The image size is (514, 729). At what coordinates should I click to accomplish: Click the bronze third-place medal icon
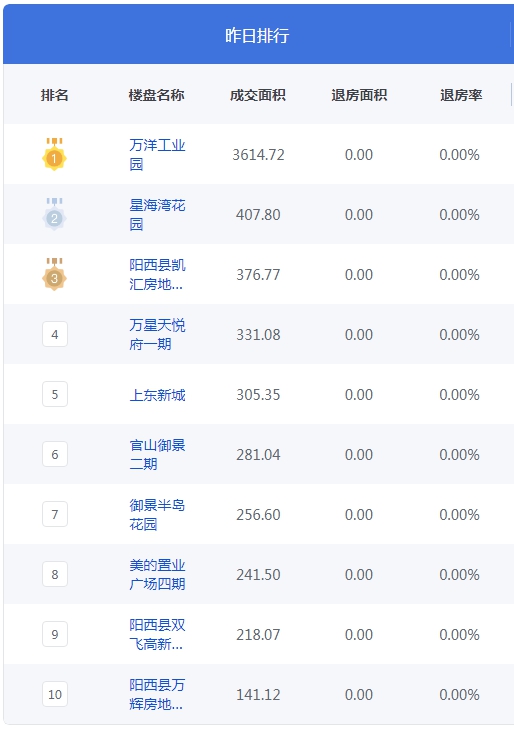point(54,274)
